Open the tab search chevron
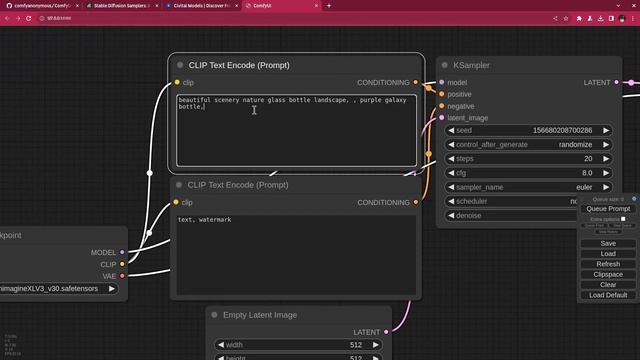This screenshot has height=360, width=640. pos(618,6)
